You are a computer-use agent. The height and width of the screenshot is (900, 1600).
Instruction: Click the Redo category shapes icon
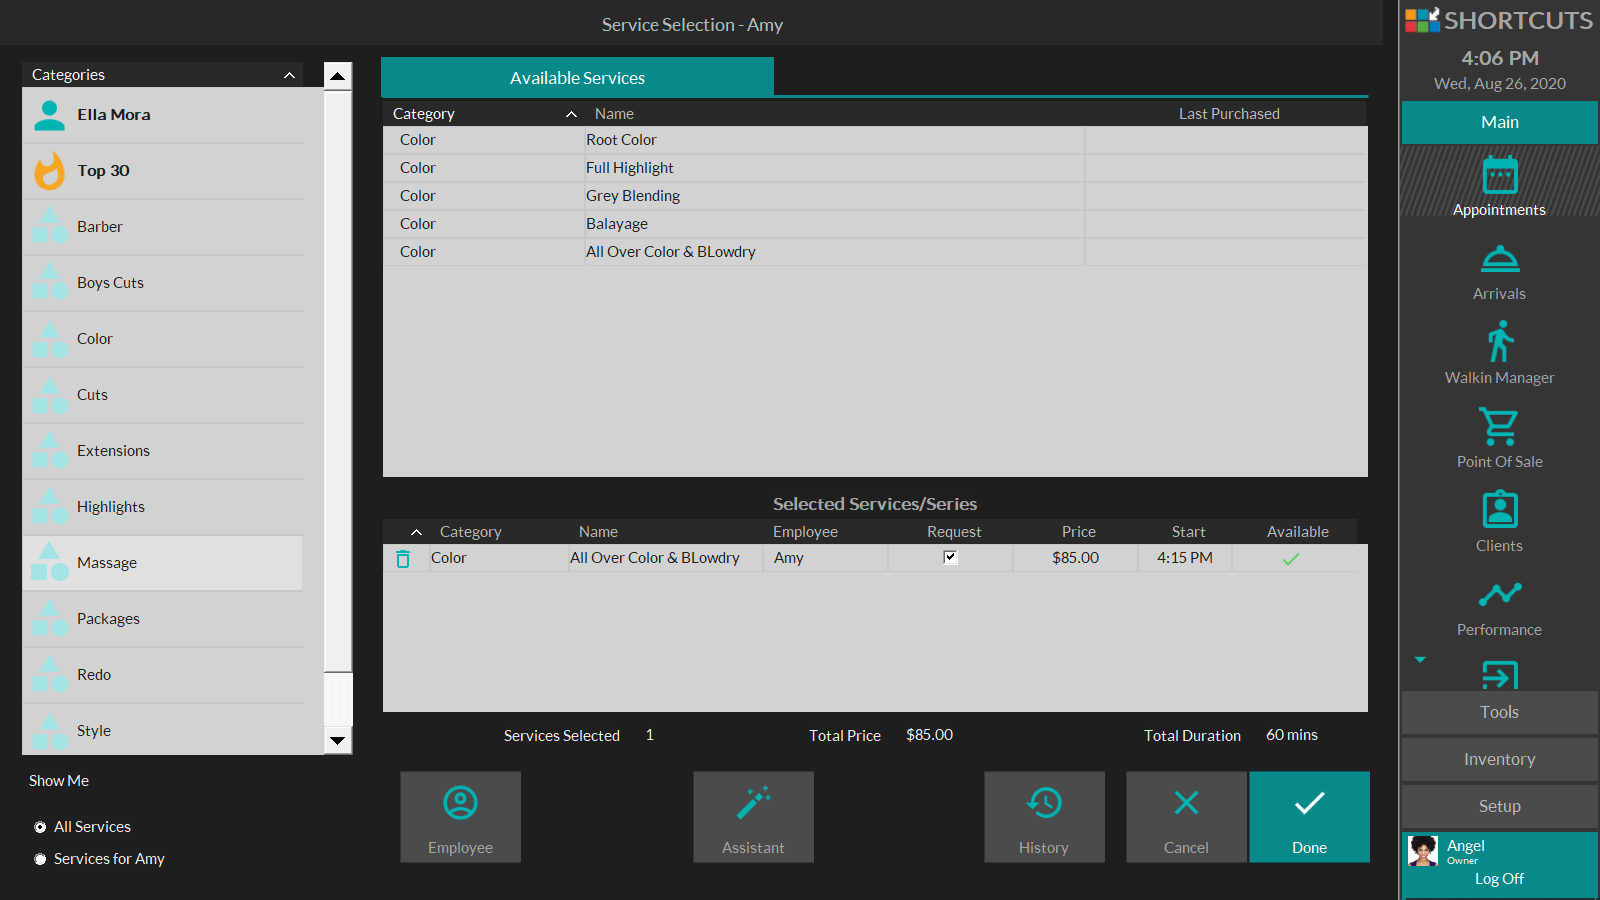(49, 675)
